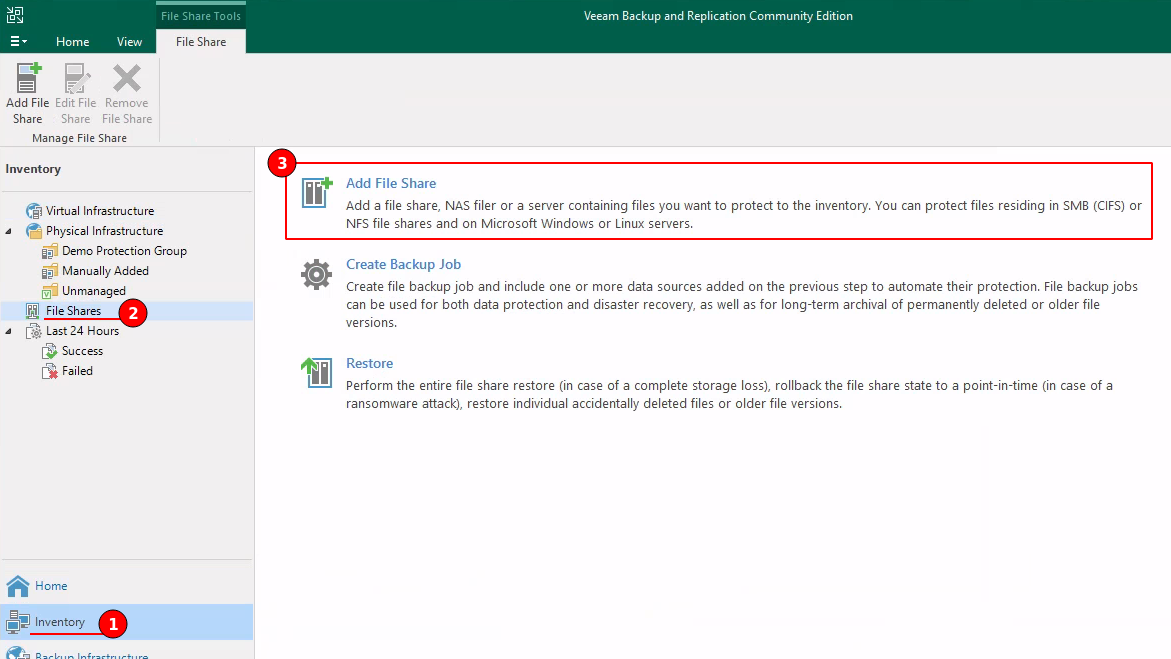Click the Manage File Share group label
1171x659 pixels.
(79, 138)
